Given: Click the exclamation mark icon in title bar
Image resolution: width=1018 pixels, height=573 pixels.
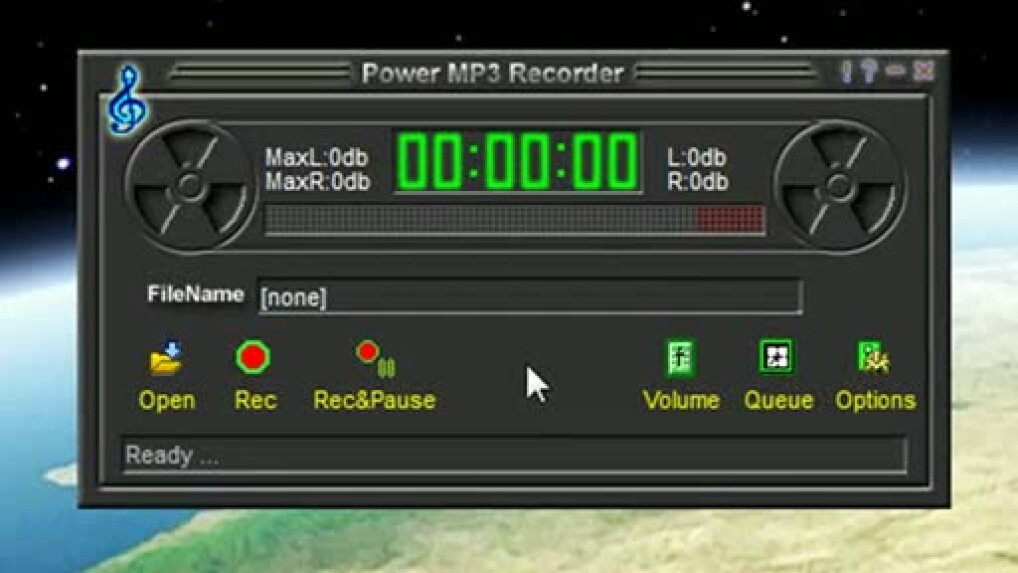Looking at the screenshot, I should click(x=847, y=72).
